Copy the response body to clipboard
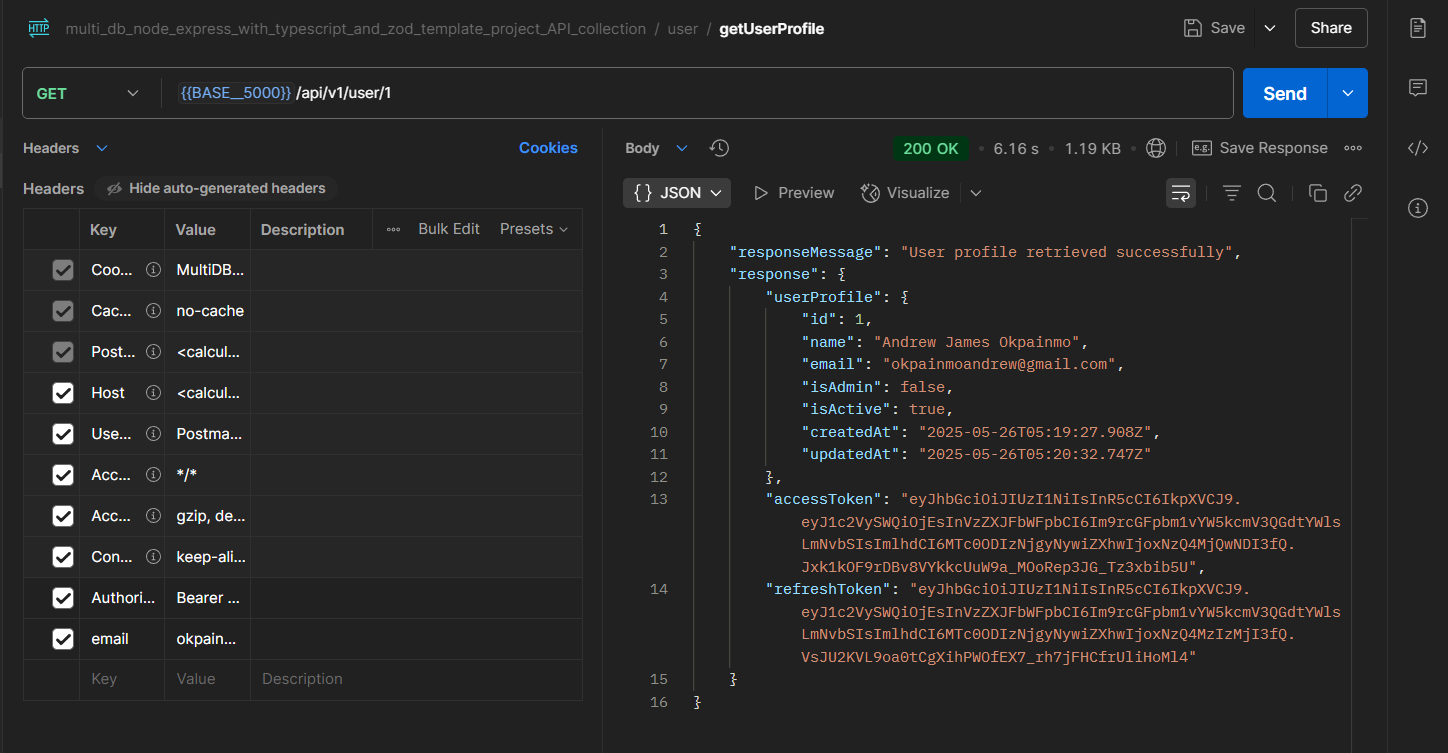Viewport: 1448px width, 753px height. (1317, 193)
